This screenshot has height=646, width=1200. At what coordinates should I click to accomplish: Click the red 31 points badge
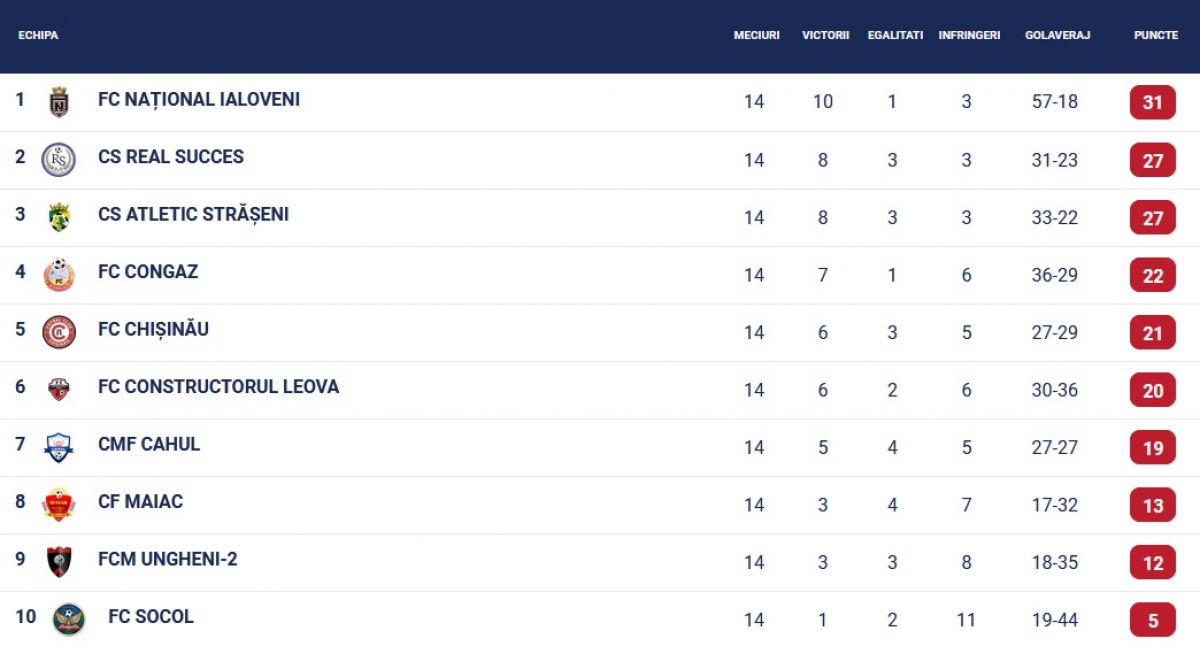coord(1153,102)
